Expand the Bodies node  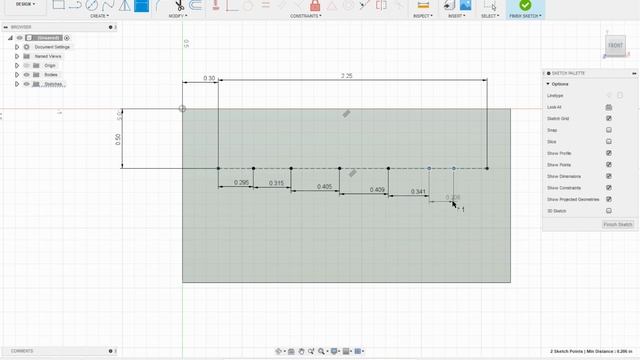(x=17, y=75)
